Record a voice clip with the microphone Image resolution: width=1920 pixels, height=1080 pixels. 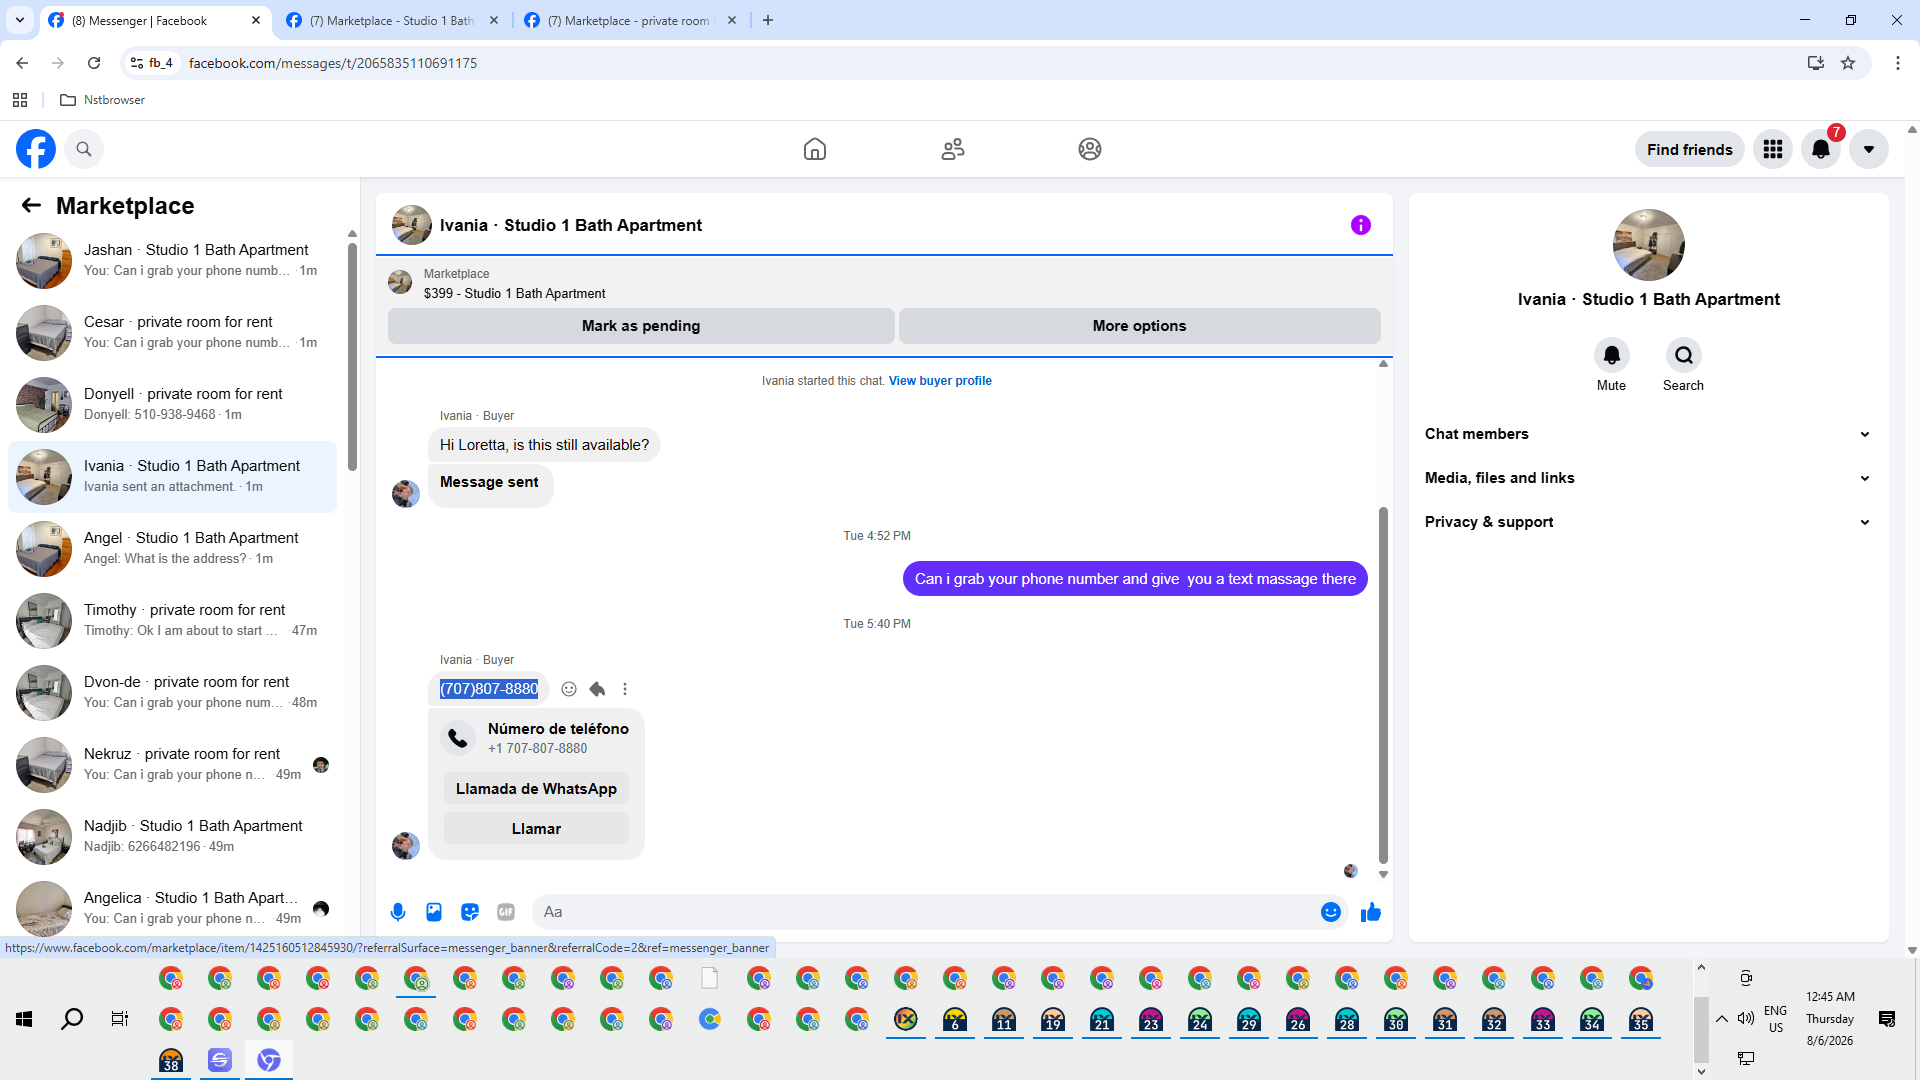(398, 912)
